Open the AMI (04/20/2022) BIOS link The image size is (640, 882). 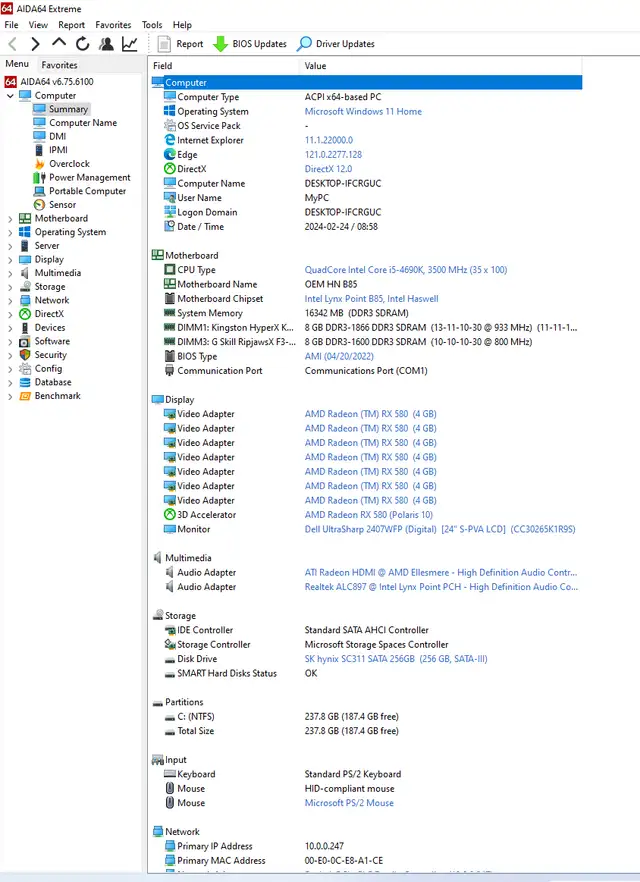pyautogui.click(x=339, y=356)
